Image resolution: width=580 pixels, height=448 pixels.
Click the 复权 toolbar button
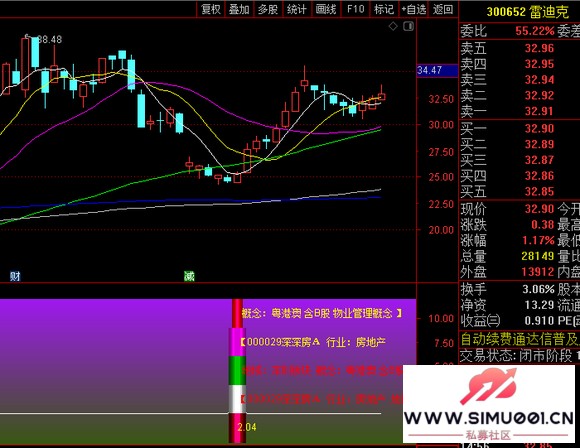tap(210, 9)
